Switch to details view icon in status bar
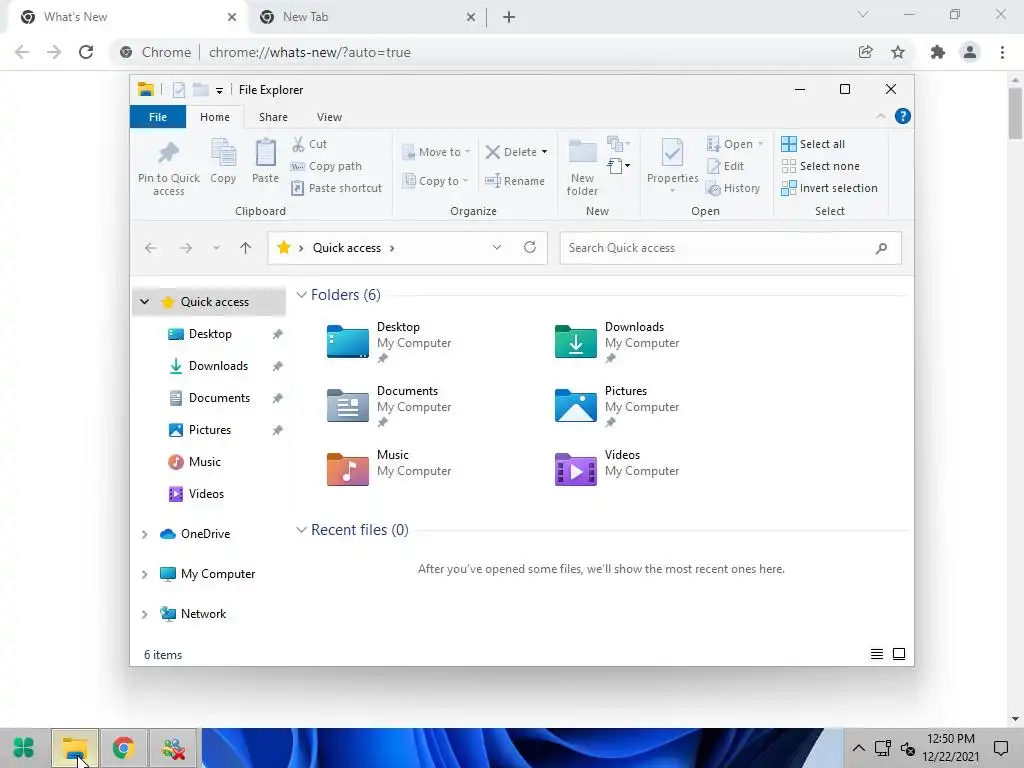The height and width of the screenshot is (768, 1024). (877, 654)
